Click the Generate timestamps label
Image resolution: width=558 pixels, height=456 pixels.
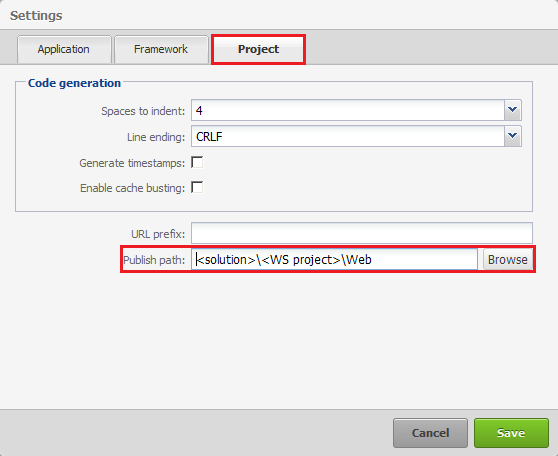tap(132, 163)
